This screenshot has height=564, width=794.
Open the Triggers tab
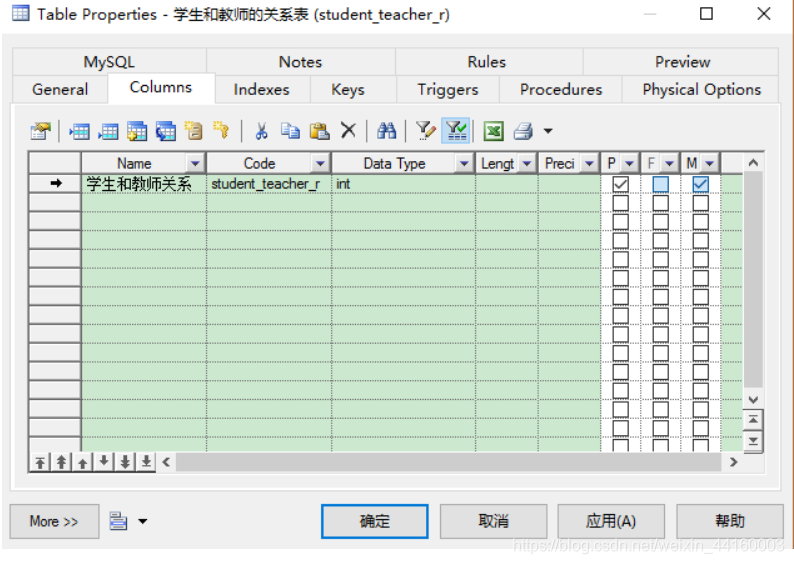(448, 90)
